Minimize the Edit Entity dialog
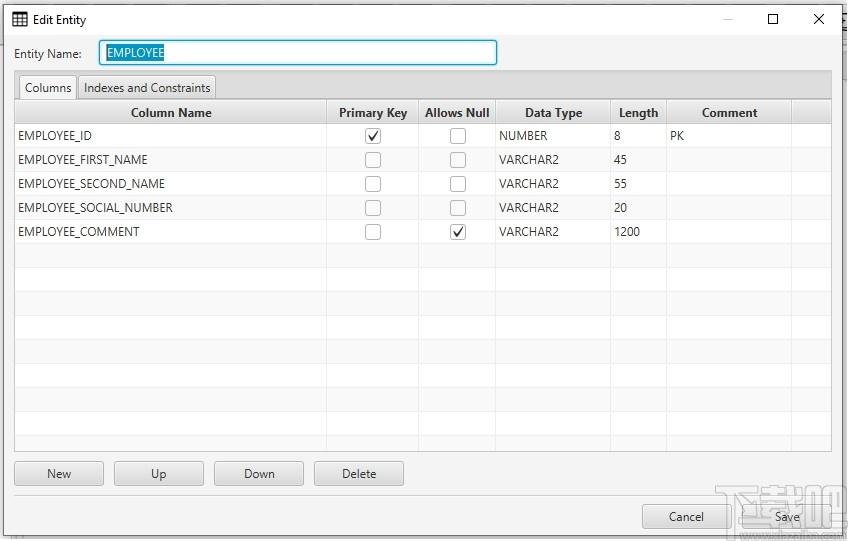This screenshot has height=541, width=850. (727, 19)
